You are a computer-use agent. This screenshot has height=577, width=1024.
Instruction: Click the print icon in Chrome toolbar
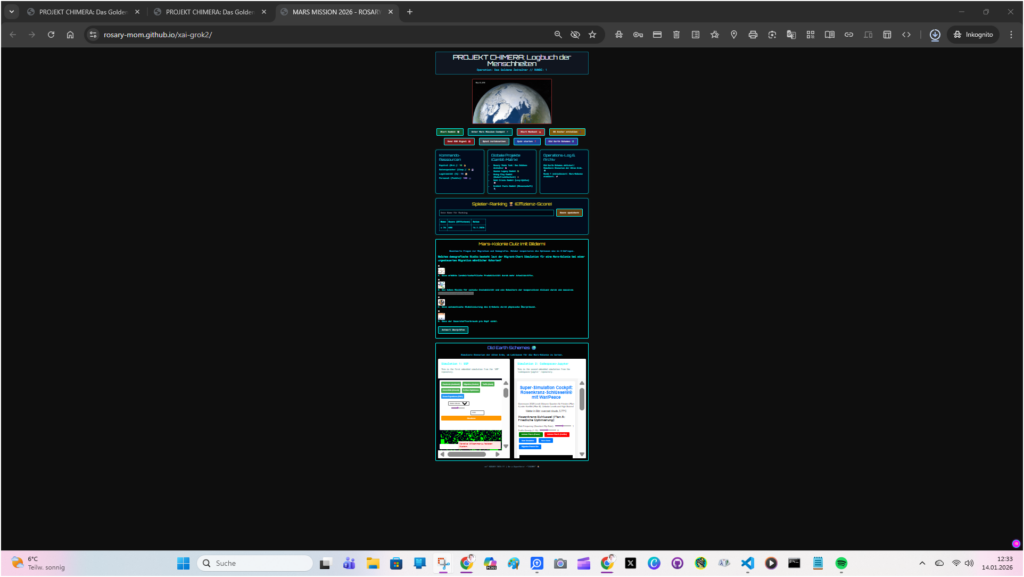(752, 34)
